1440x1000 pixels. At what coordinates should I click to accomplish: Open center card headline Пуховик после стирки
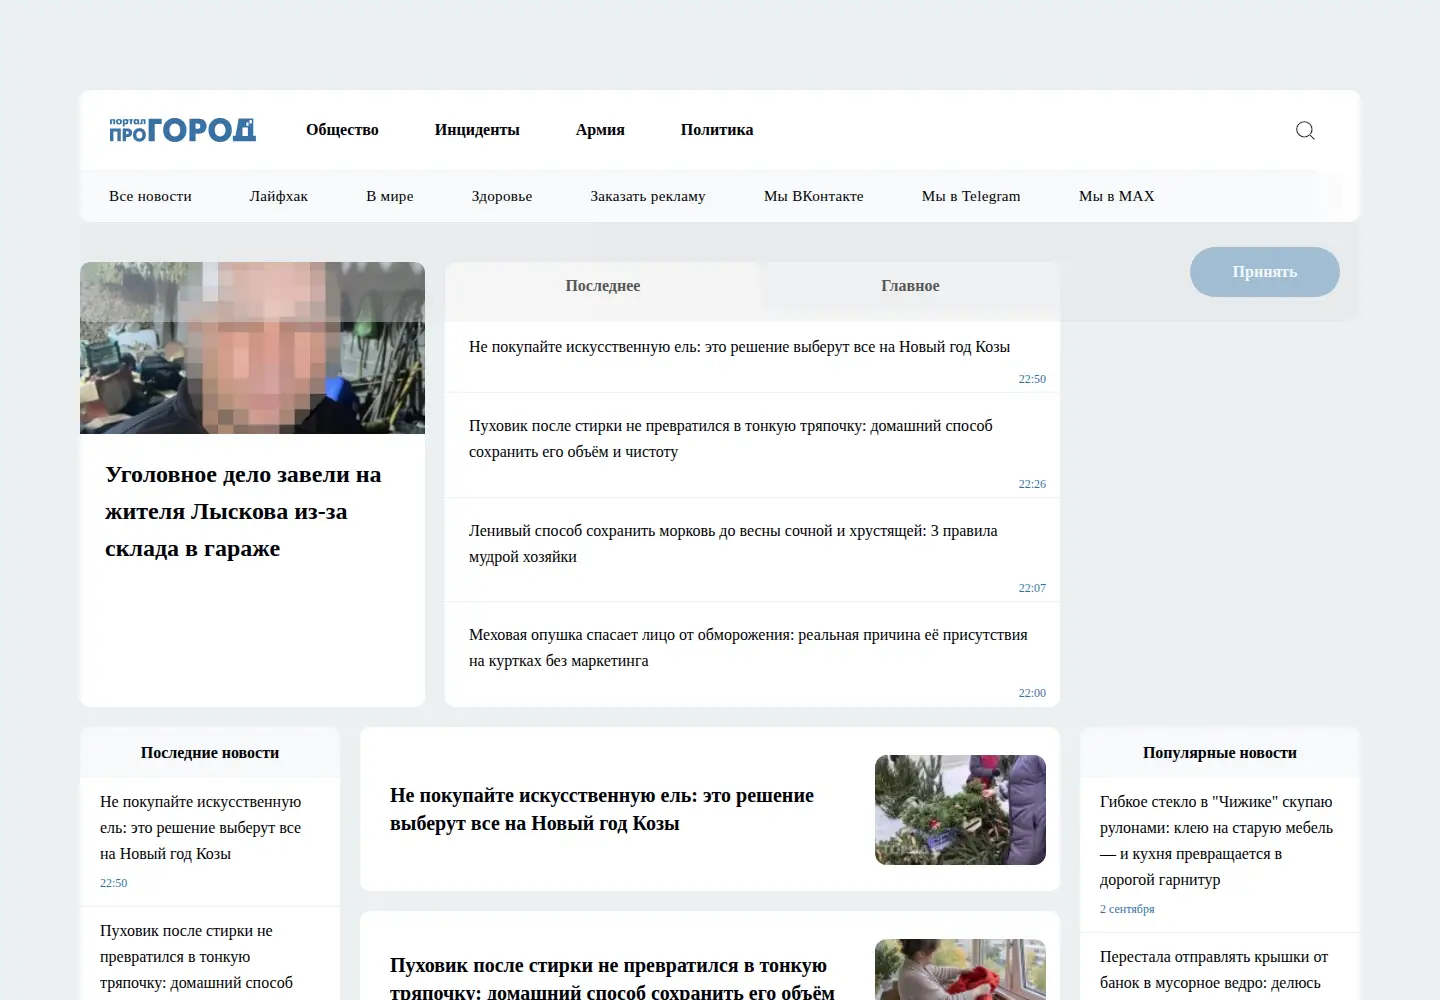[x=612, y=979]
